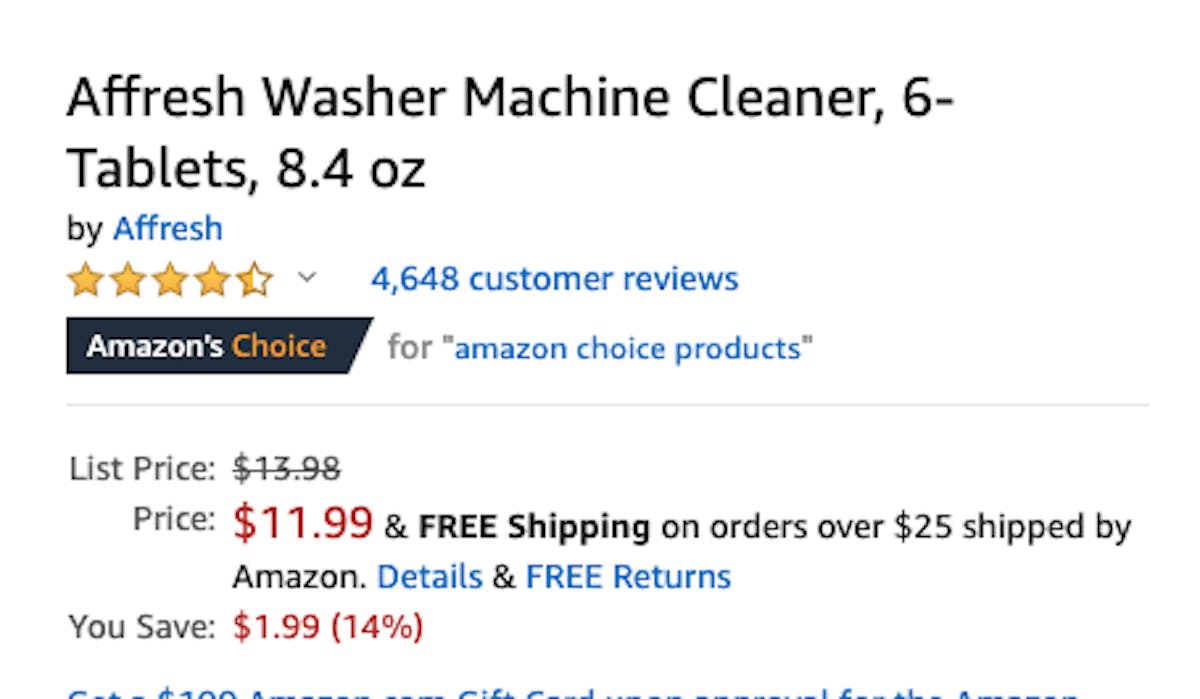Open the shipping Details link
The image size is (1200, 699).
429,577
